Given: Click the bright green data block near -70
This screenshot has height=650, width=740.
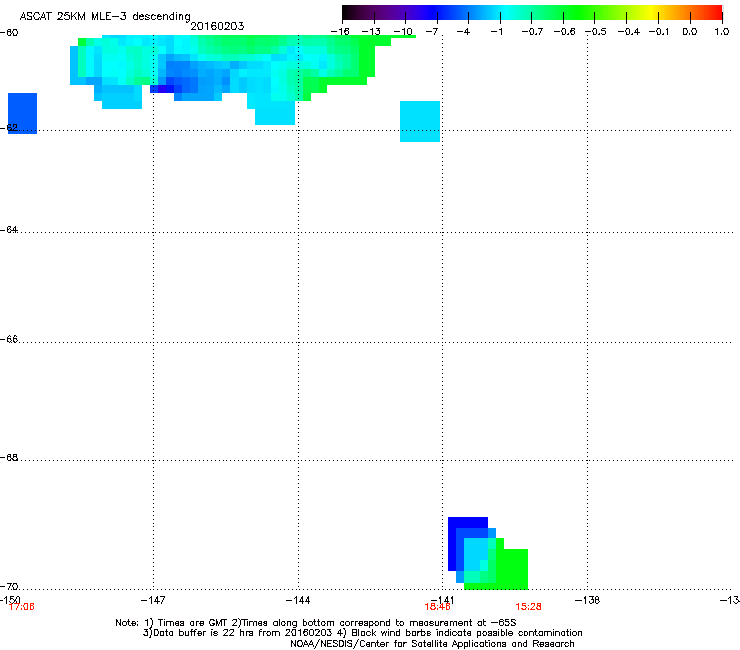Looking at the screenshot, I should (x=512, y=569).
